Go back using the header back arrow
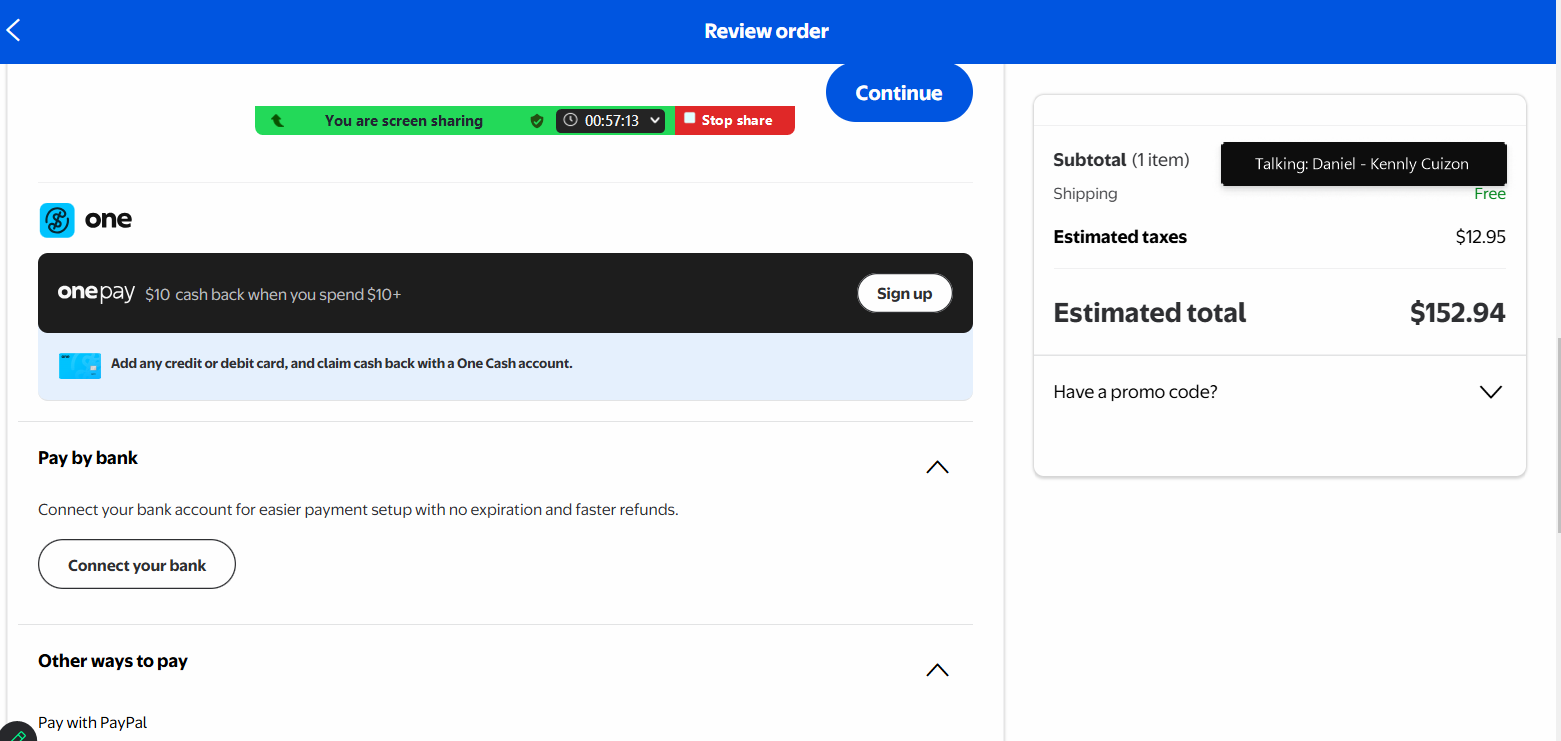Viewport: 1561px width, 741px height. 13,31
